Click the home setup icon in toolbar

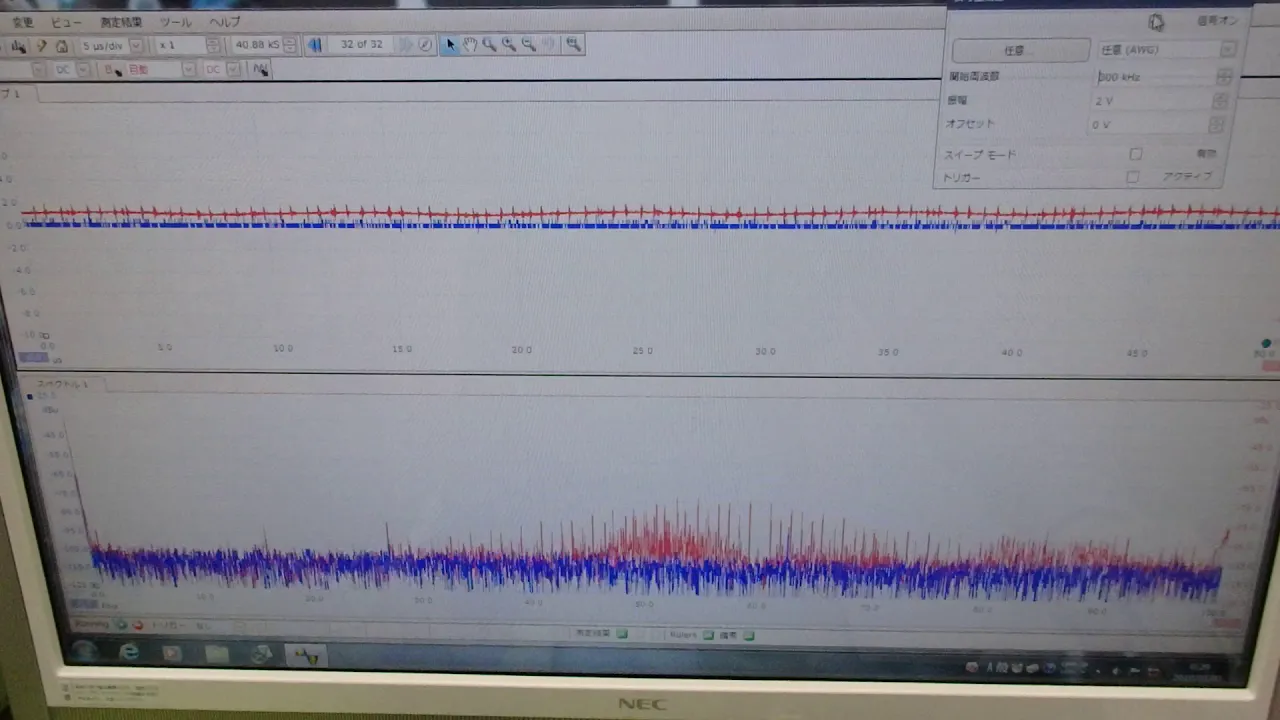(x=61, y=46)
